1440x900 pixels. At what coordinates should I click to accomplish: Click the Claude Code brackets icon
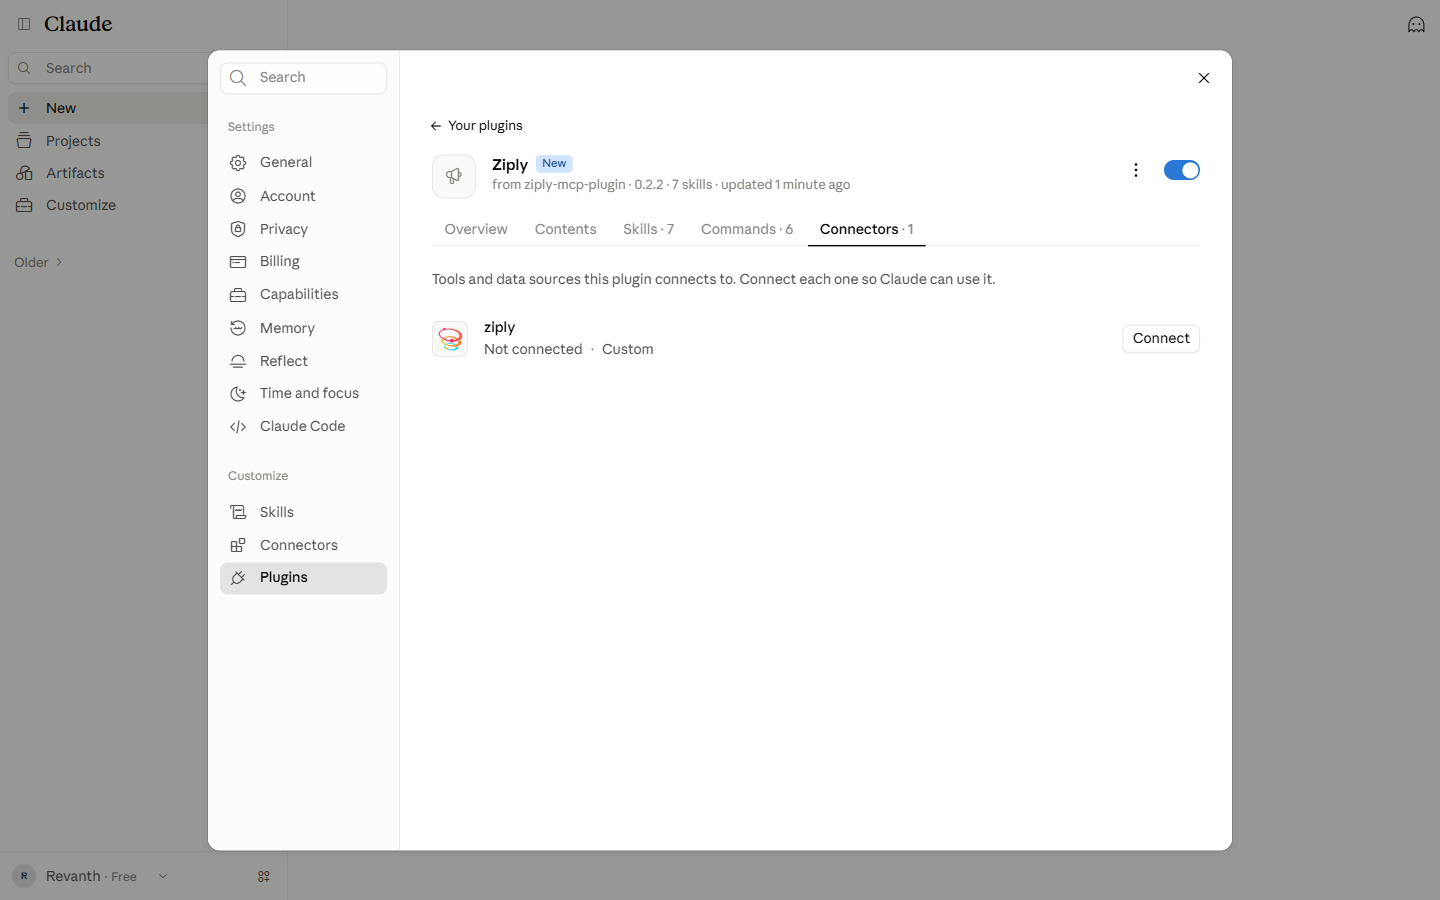click(x=238, y=427)
